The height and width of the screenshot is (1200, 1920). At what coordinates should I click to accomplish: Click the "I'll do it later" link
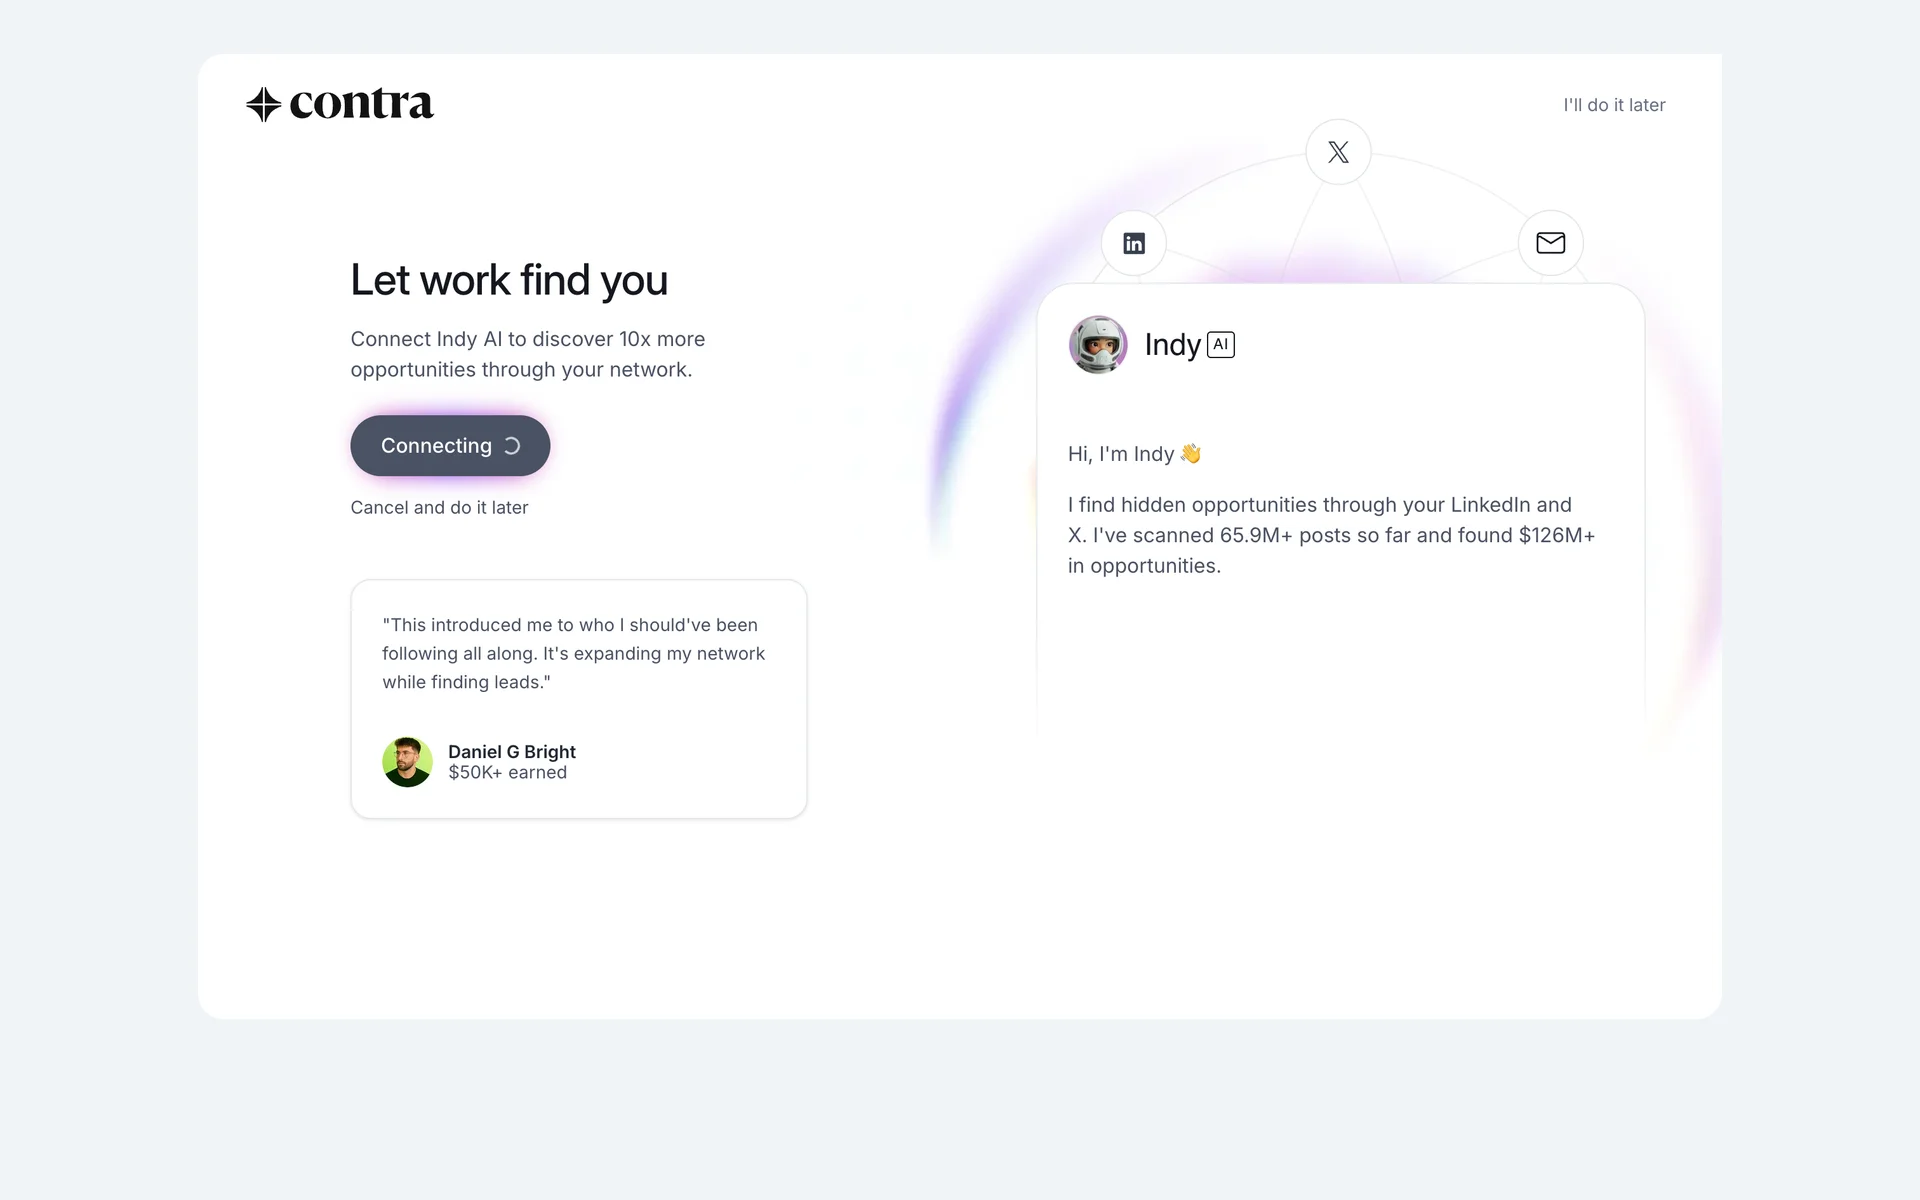click(x=1614, y=105)
